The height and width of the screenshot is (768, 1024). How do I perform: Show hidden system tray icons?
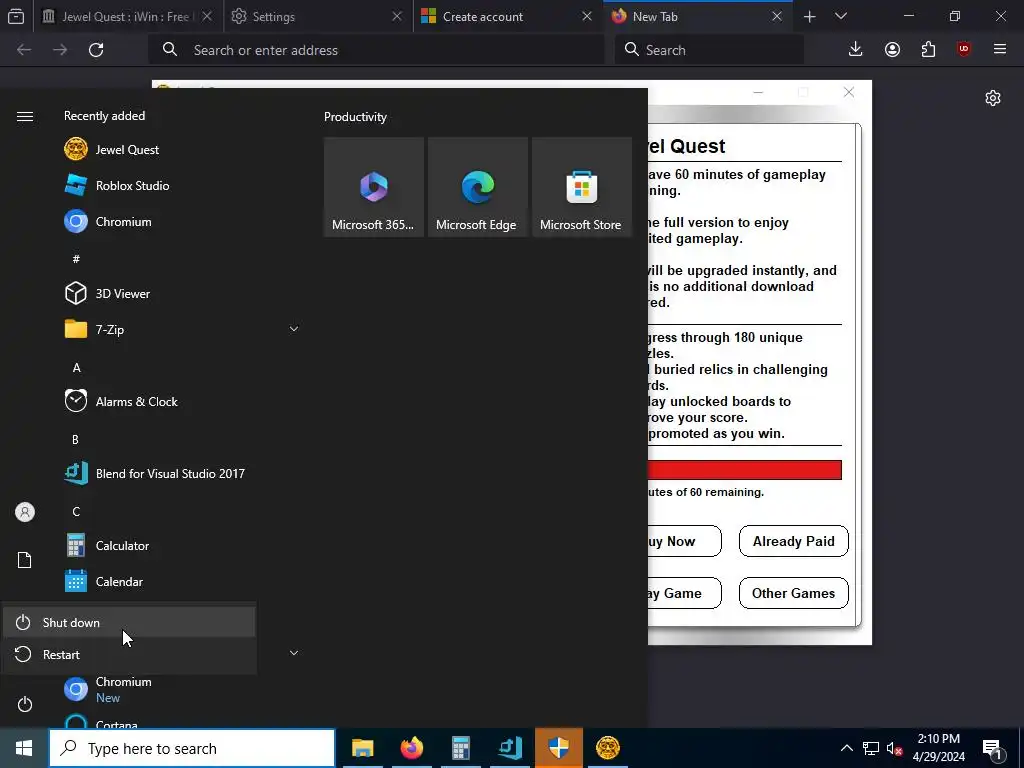(x=846, y=748)
